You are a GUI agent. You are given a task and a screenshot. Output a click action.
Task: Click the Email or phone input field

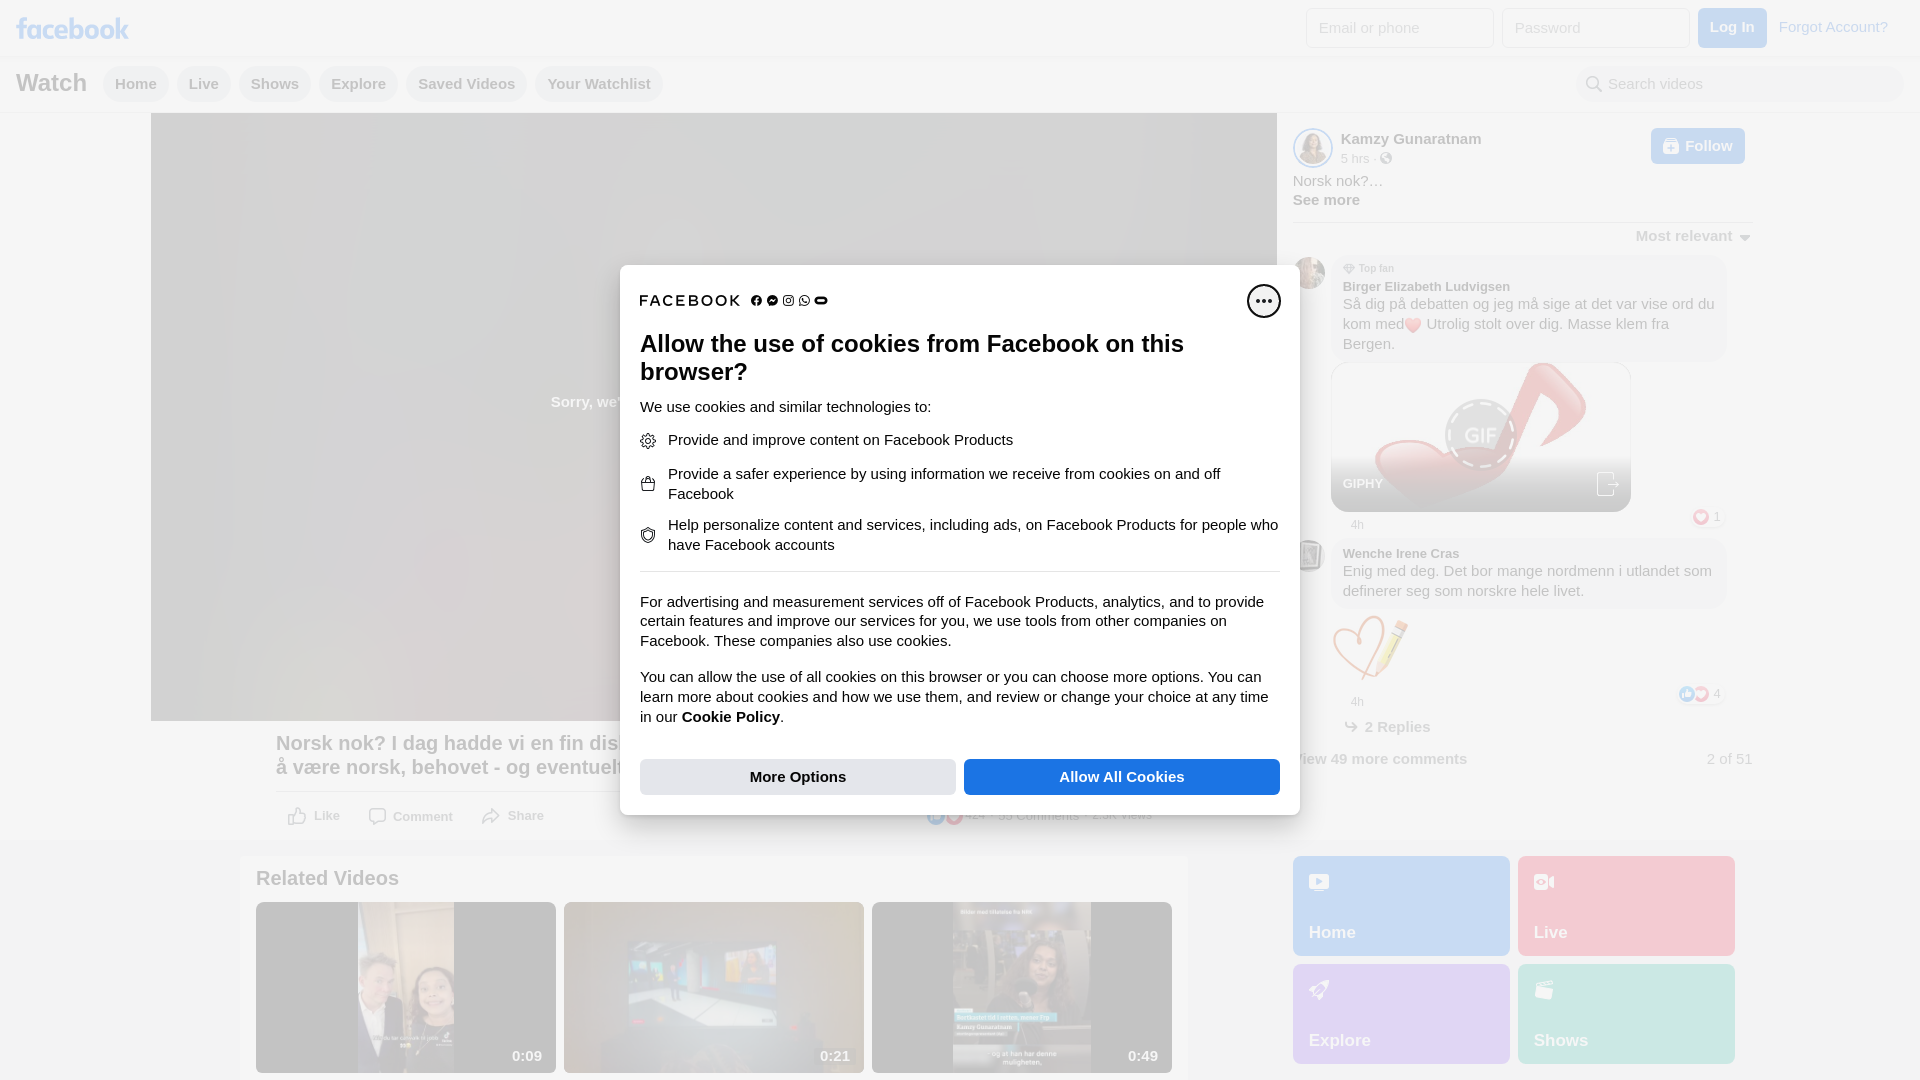pos(1399,28)
